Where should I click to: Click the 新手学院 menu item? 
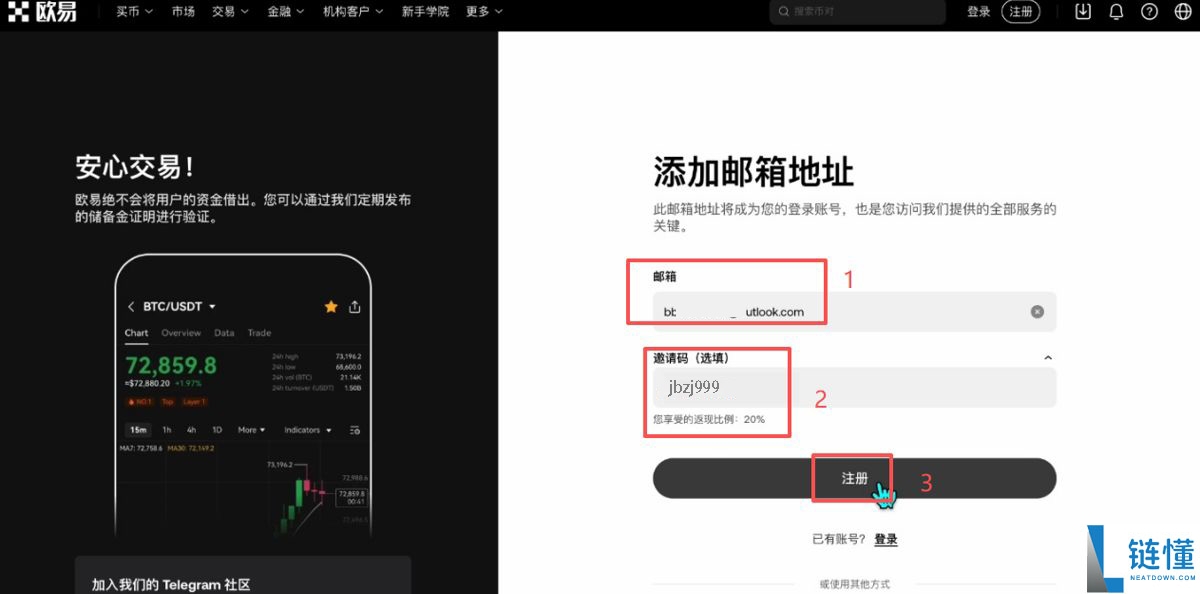click(425, 12)
